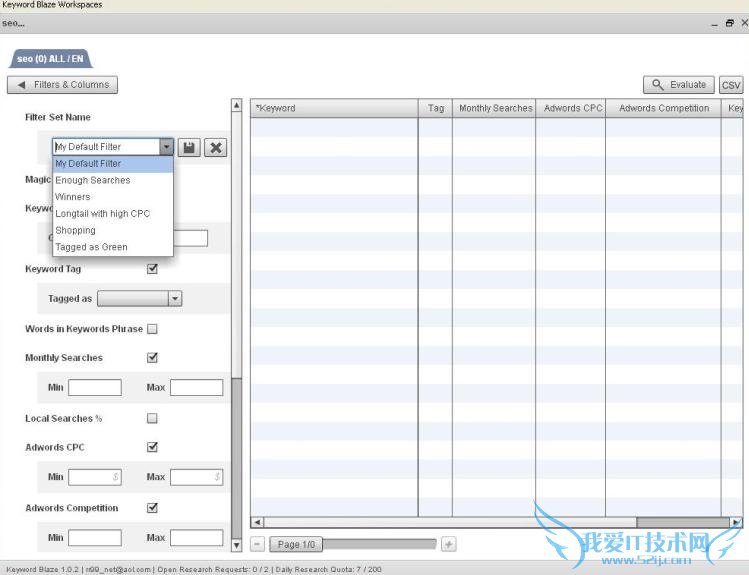
Task: Minimize the seo workspace window
Action: (x=715, y=24)
